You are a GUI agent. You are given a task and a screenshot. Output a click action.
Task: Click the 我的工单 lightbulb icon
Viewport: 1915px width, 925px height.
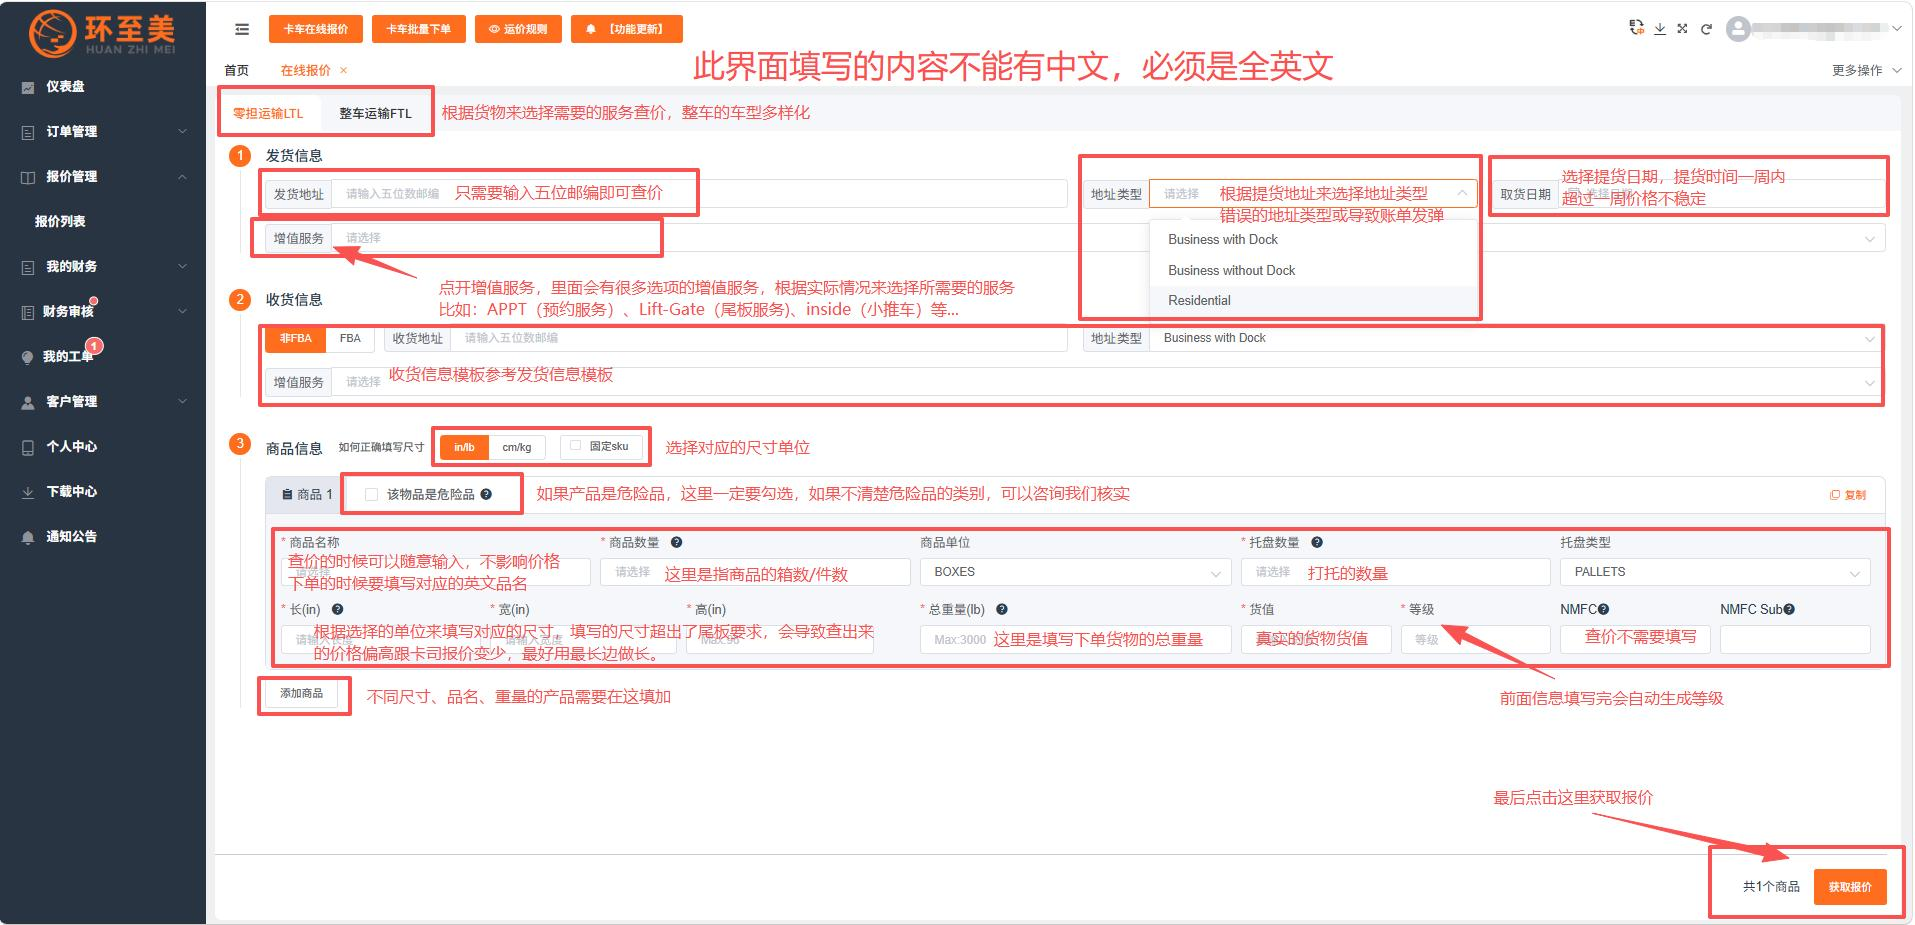(x=28, y=357)
